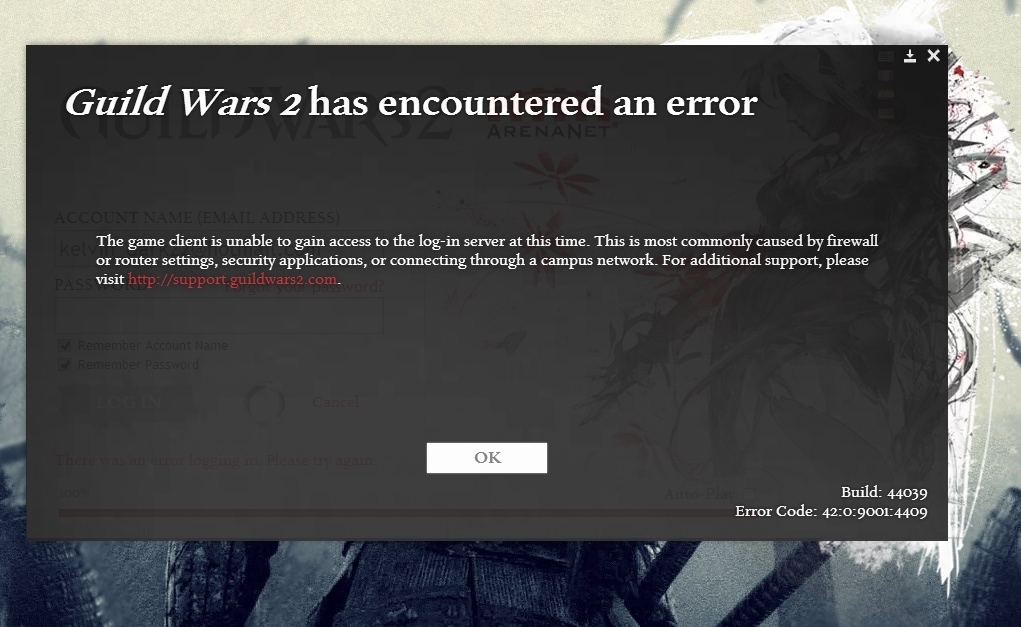The image size is (1021, 627).
Task: Toggle the Remember Account Name checkbox
Action: tap(64, 345)
